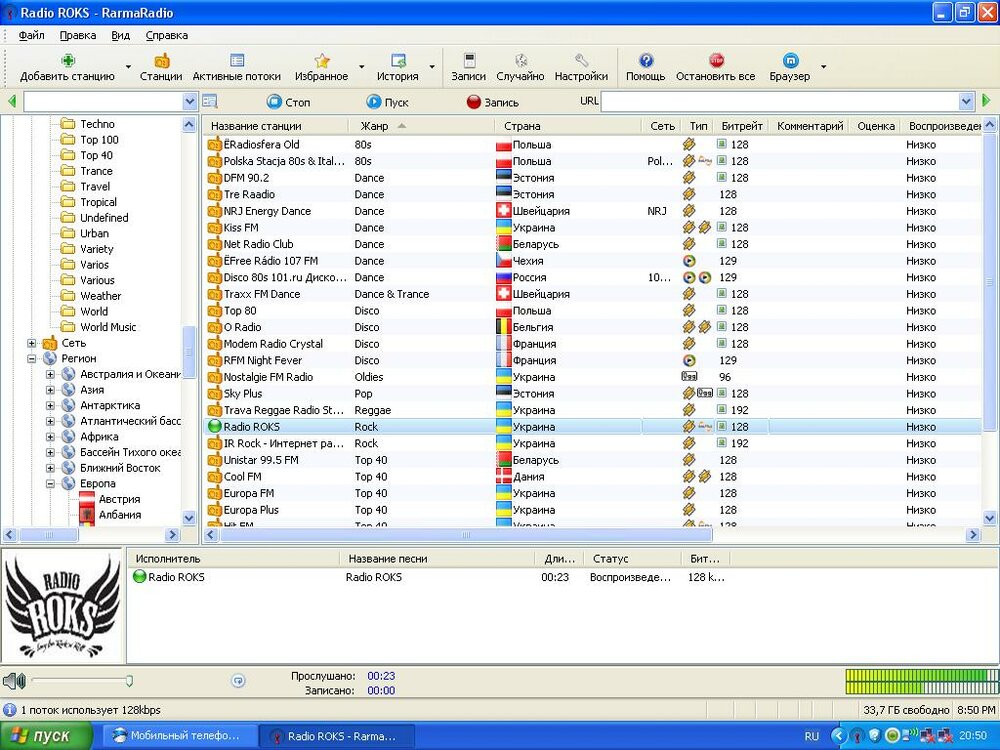Click the volume slider handle
Image resolution: width=1000 pixels, height=750 pixels.
pos(129,681)
